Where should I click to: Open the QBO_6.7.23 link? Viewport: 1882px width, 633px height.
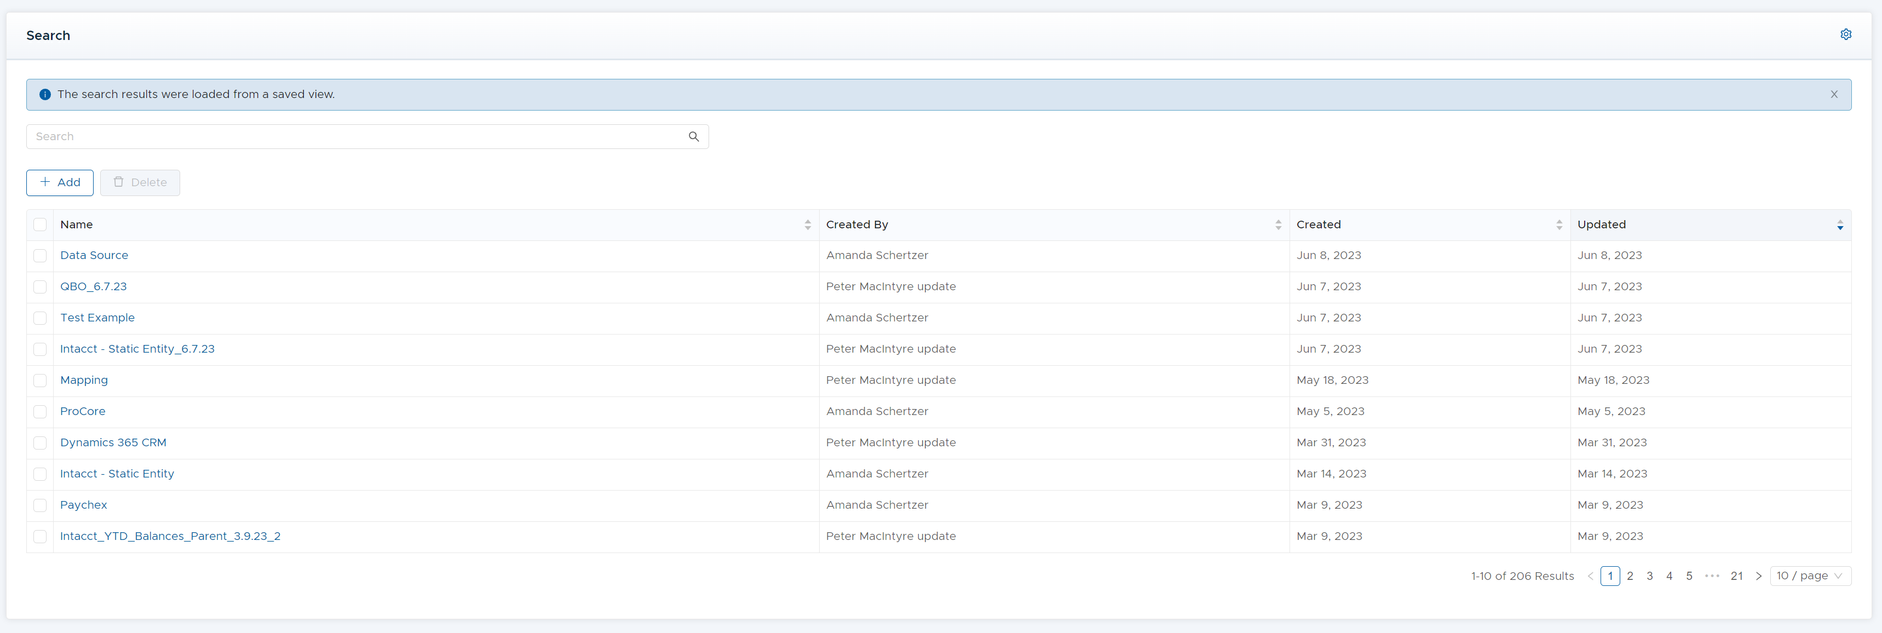point(93,286)
